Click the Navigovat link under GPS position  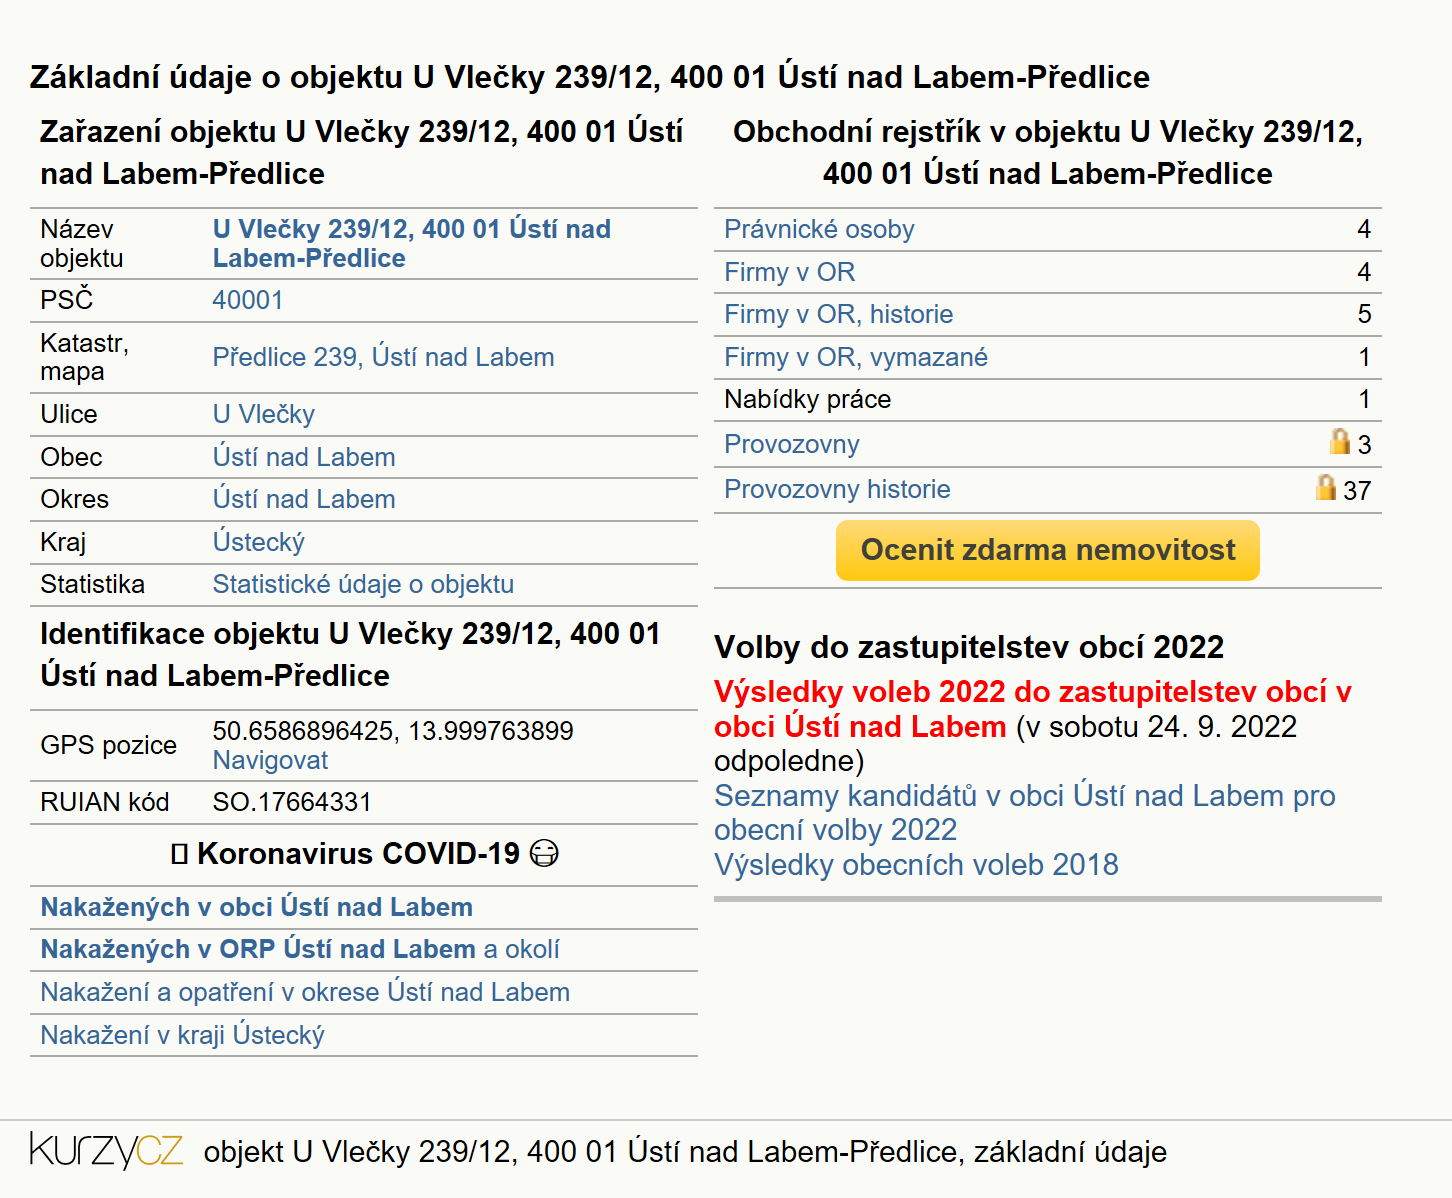270,760
